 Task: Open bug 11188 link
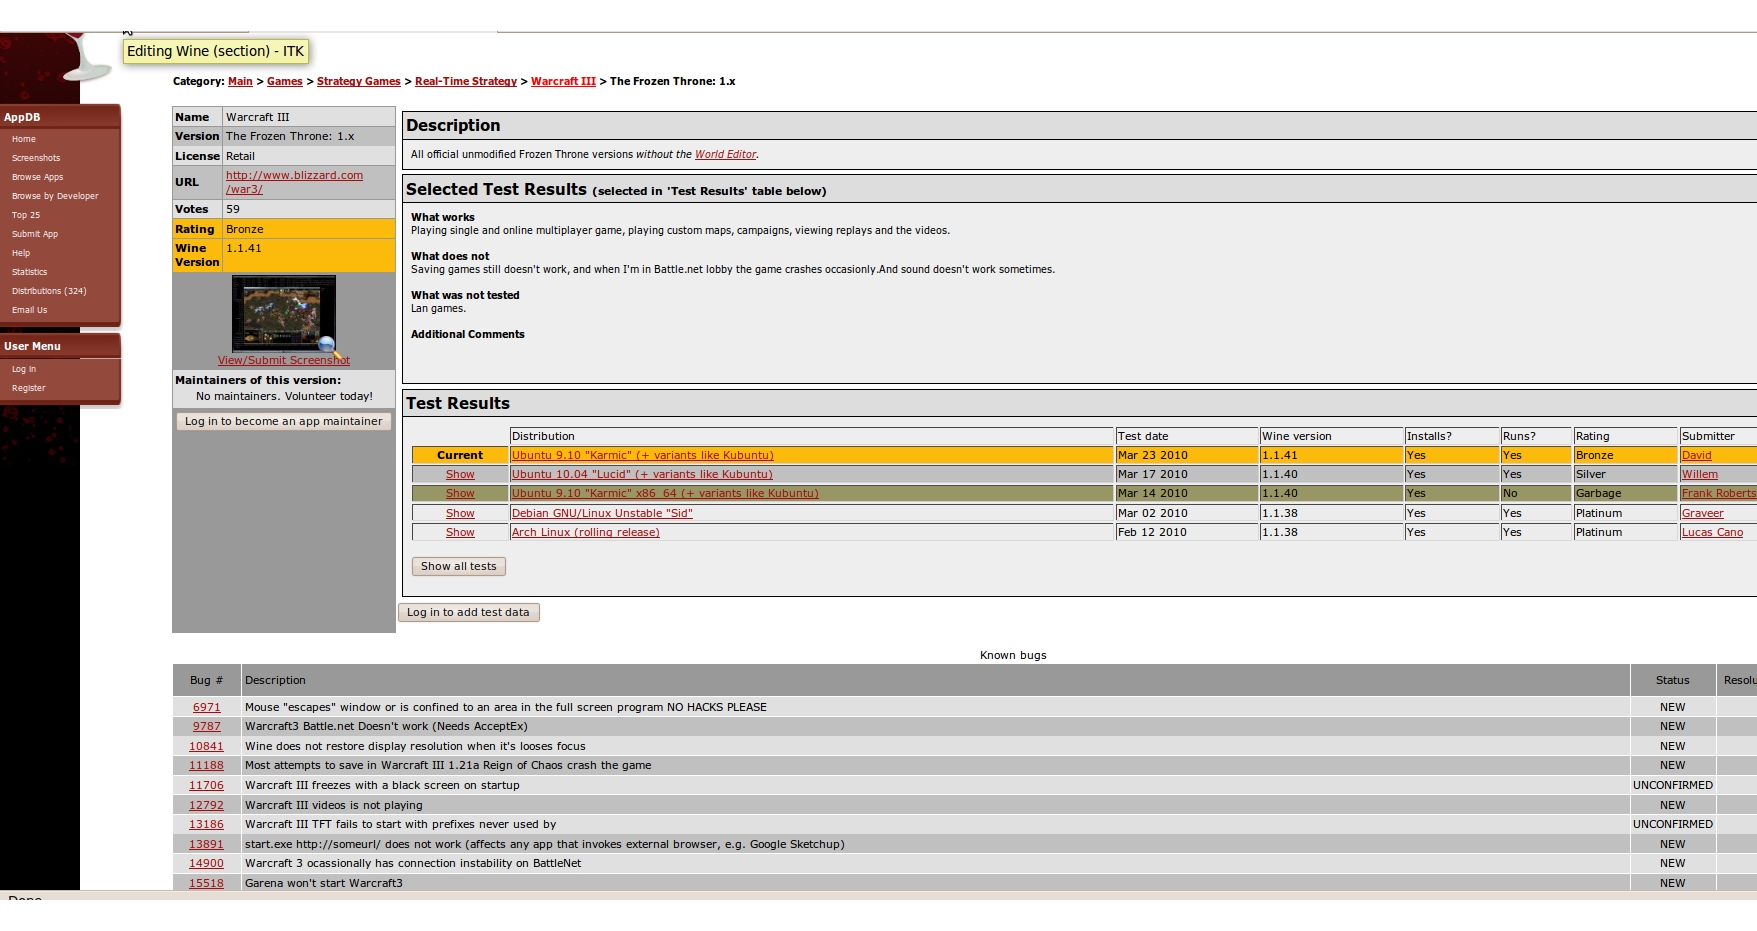point(207,766)
